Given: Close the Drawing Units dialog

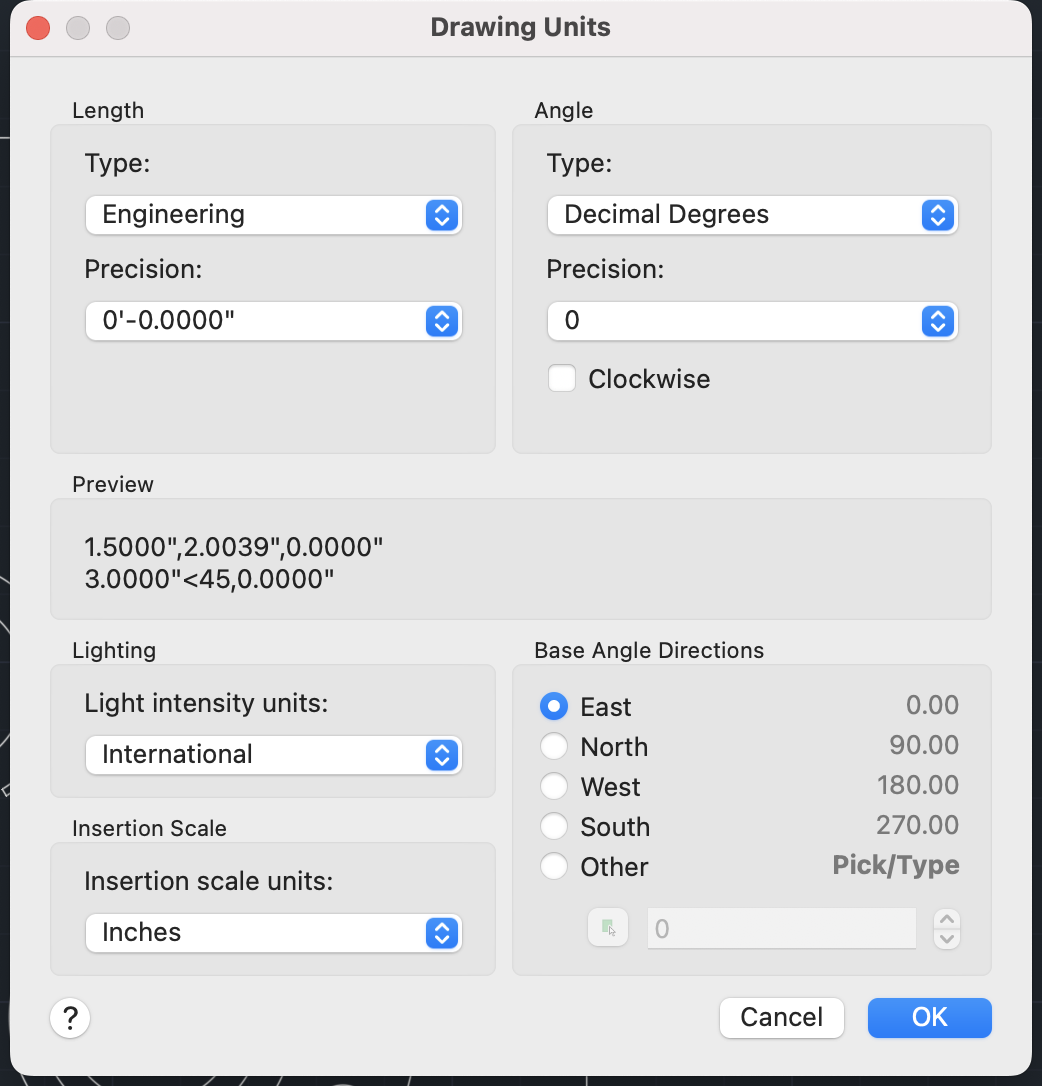Looking at the screenshot, I should 38,27.
